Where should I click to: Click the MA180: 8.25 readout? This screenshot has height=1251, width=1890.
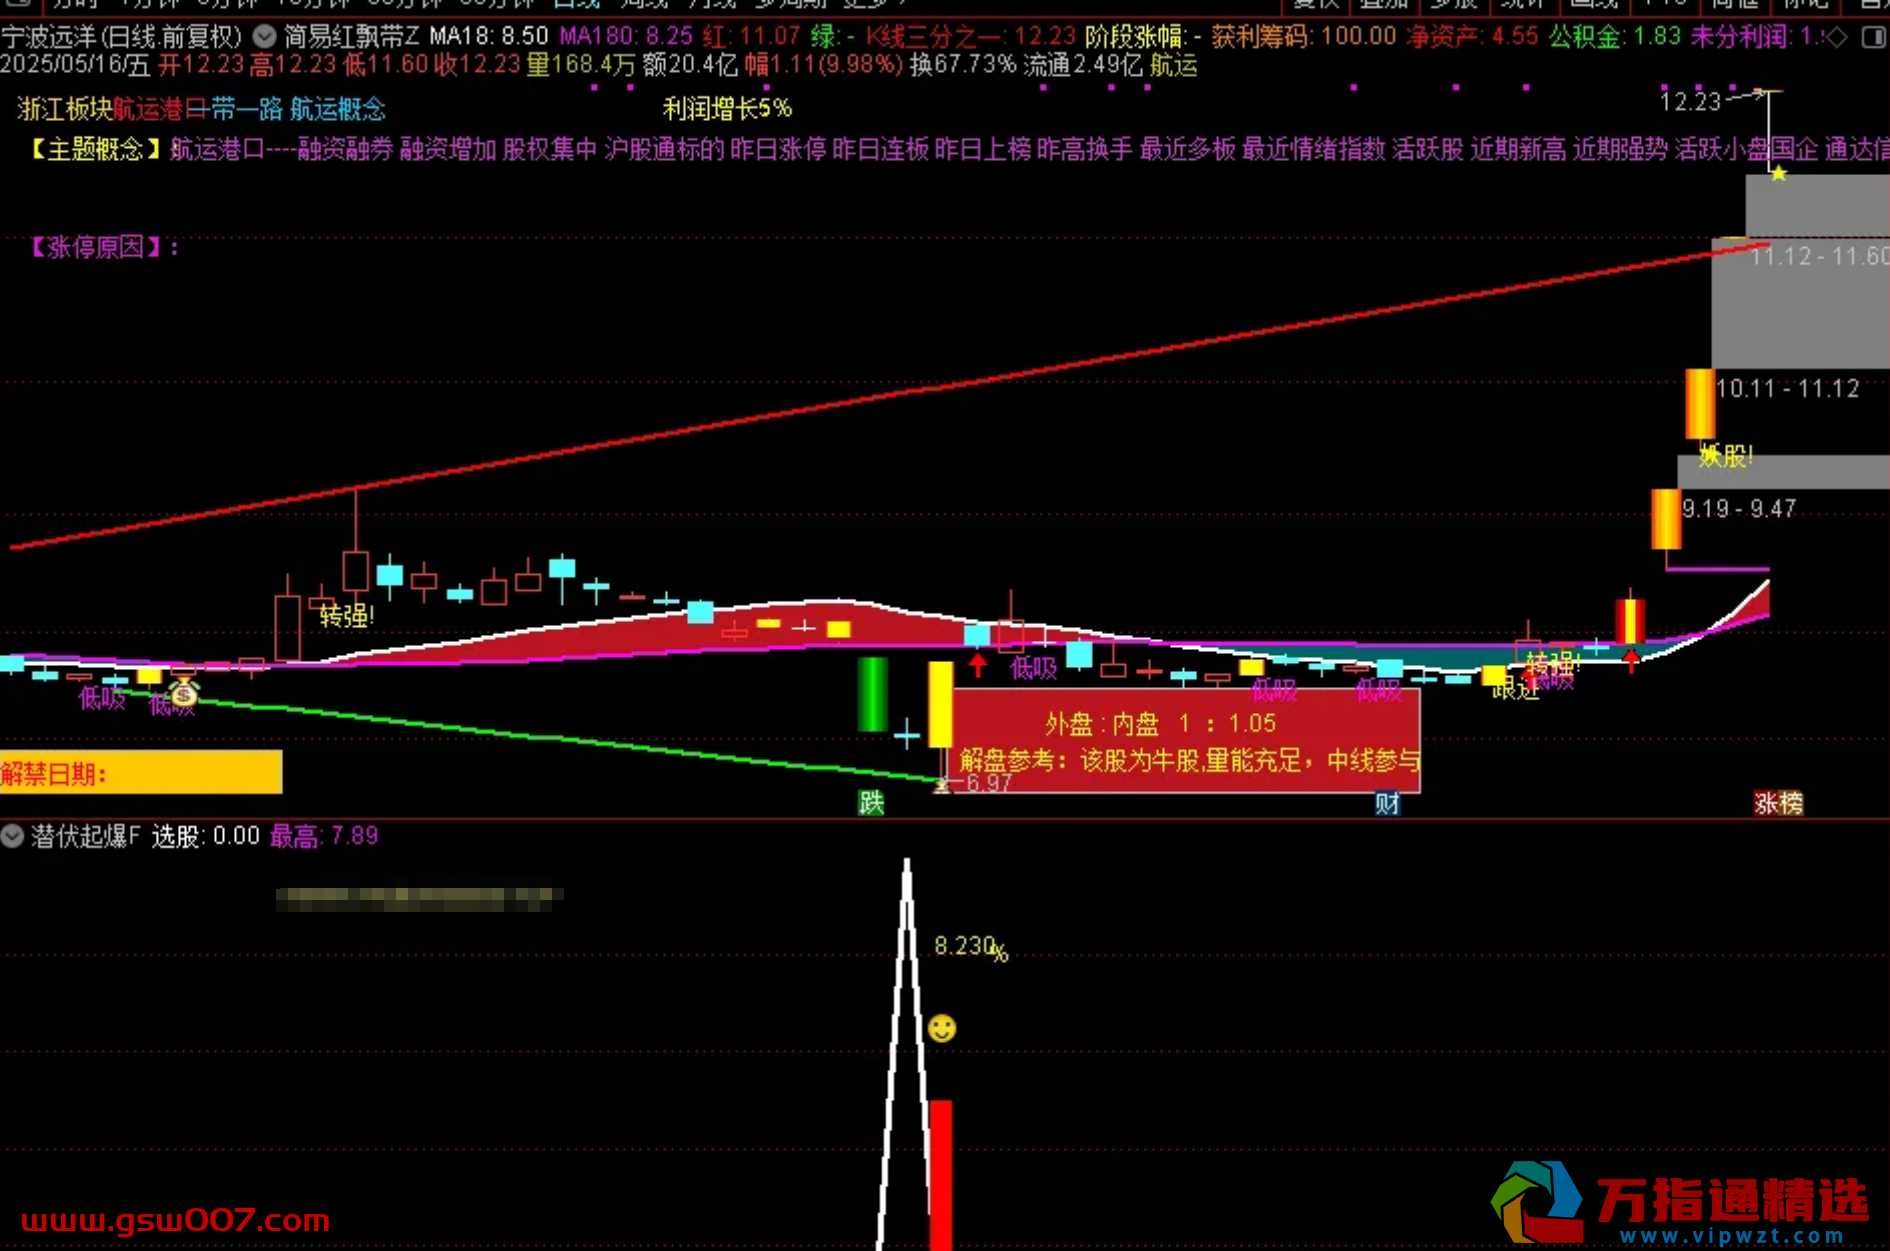[626, 37]
